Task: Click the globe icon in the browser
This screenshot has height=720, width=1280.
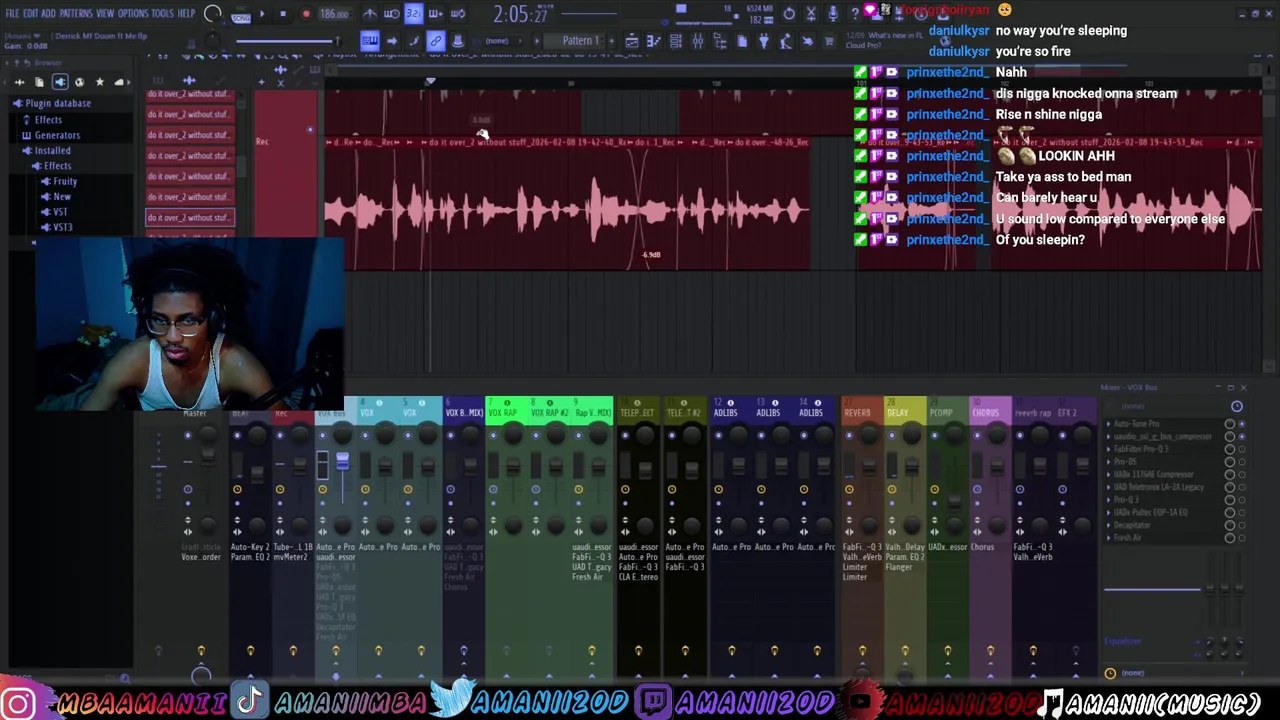Action: (x=80, y=82)
